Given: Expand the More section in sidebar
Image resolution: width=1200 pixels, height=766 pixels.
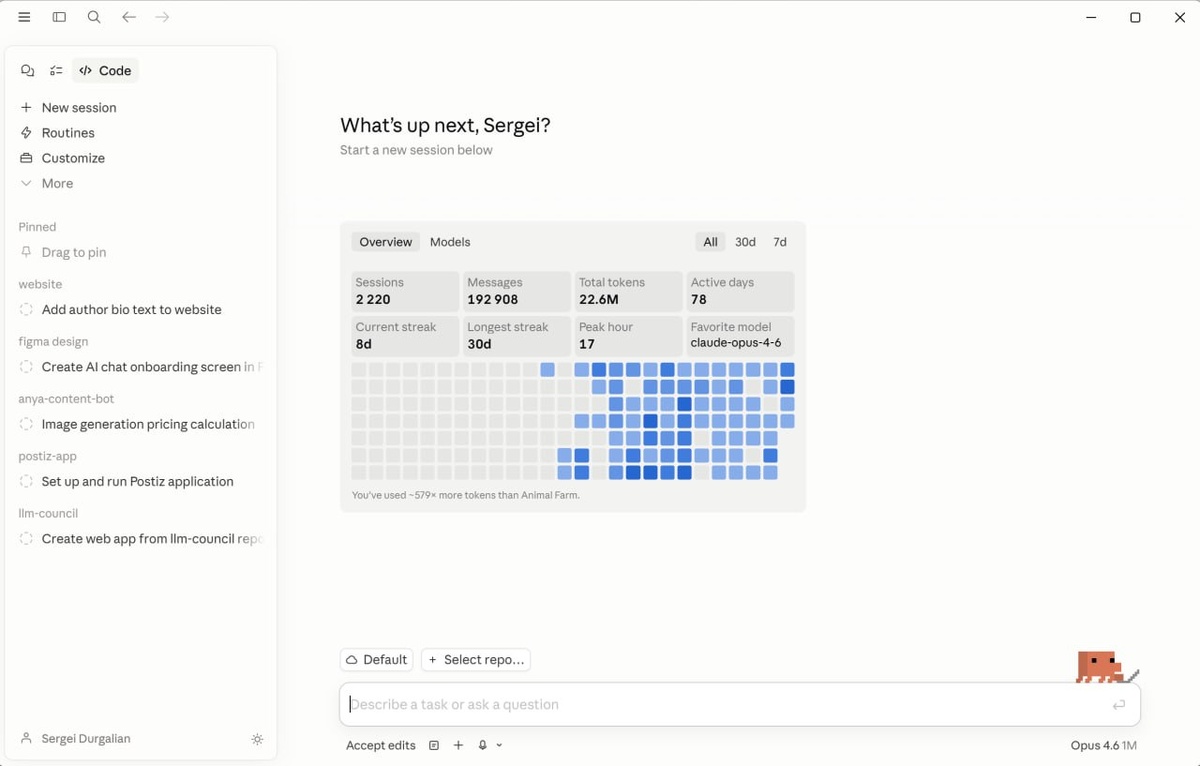Looking at the screenshot, I should 57,183.
